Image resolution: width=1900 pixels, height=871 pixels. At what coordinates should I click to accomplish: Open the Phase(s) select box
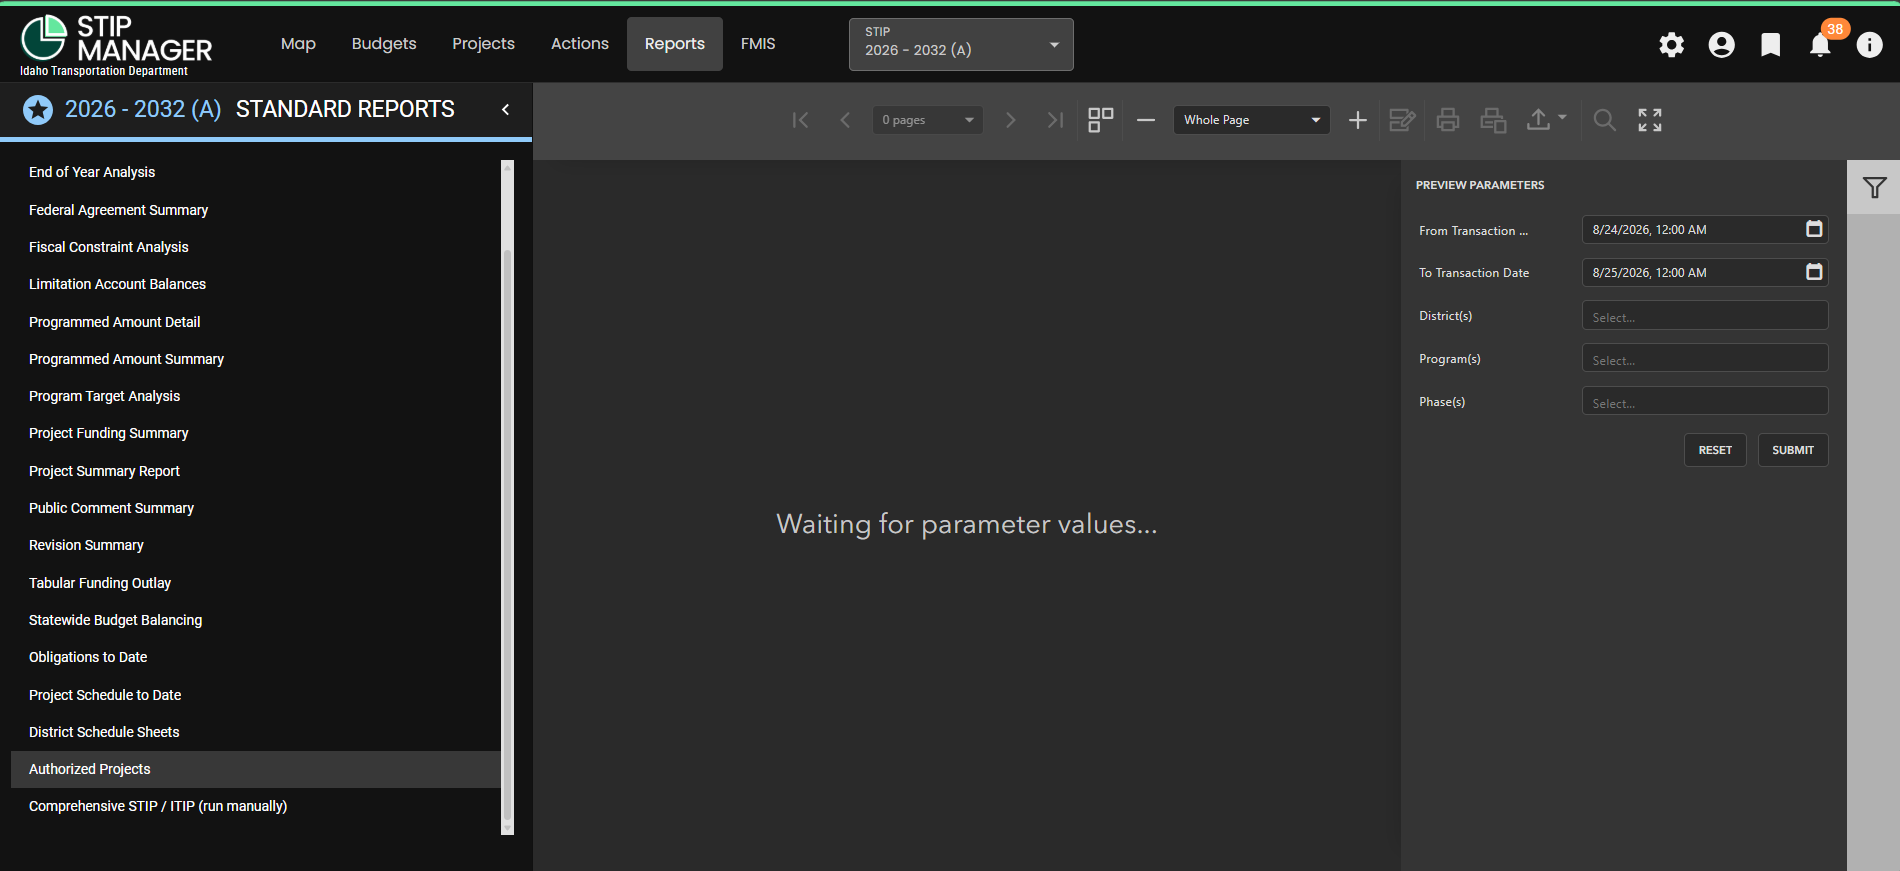(x=1705, y=402)
